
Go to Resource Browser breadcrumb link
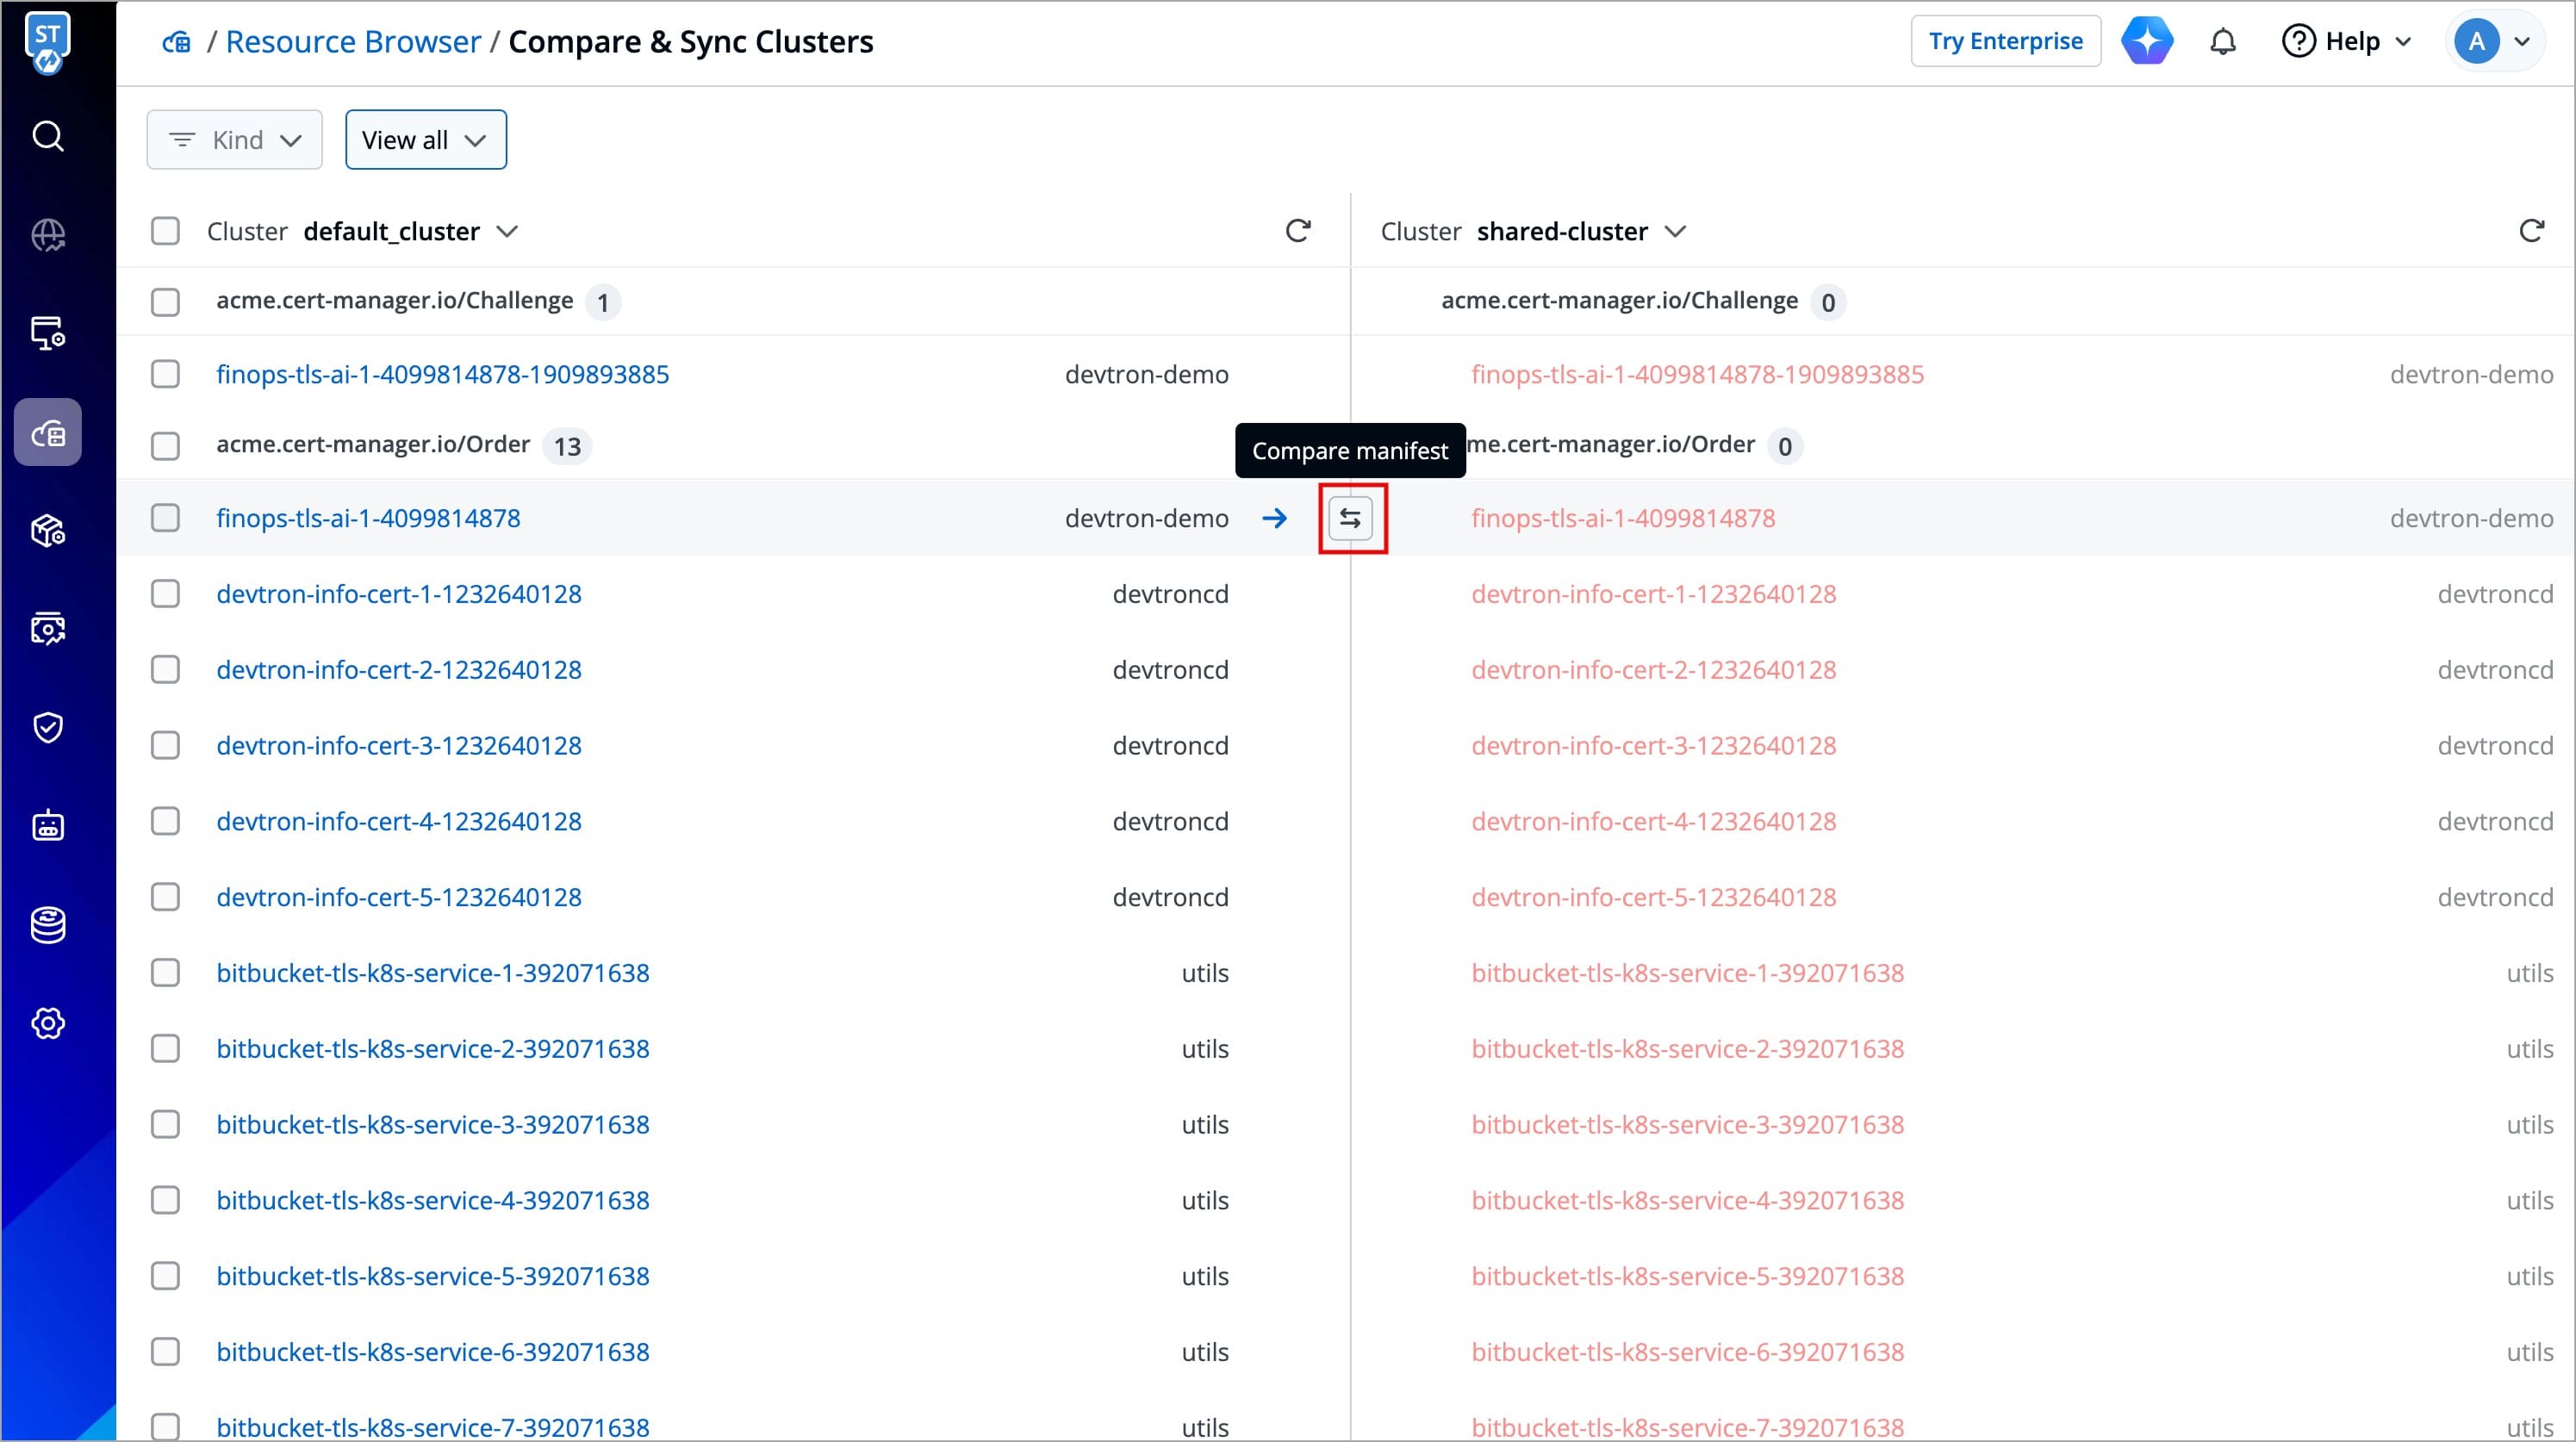pos(353,42)
